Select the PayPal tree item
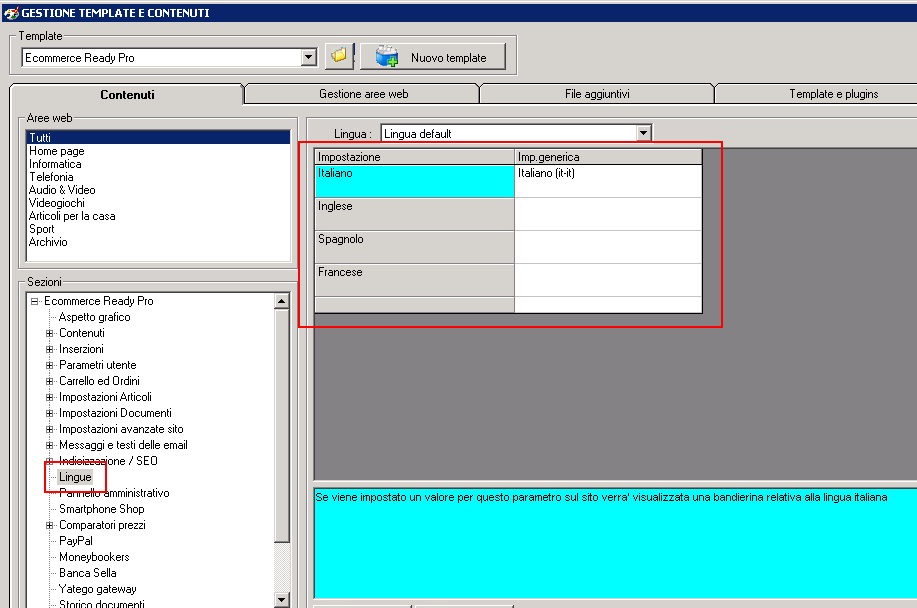 pos(76,541)
